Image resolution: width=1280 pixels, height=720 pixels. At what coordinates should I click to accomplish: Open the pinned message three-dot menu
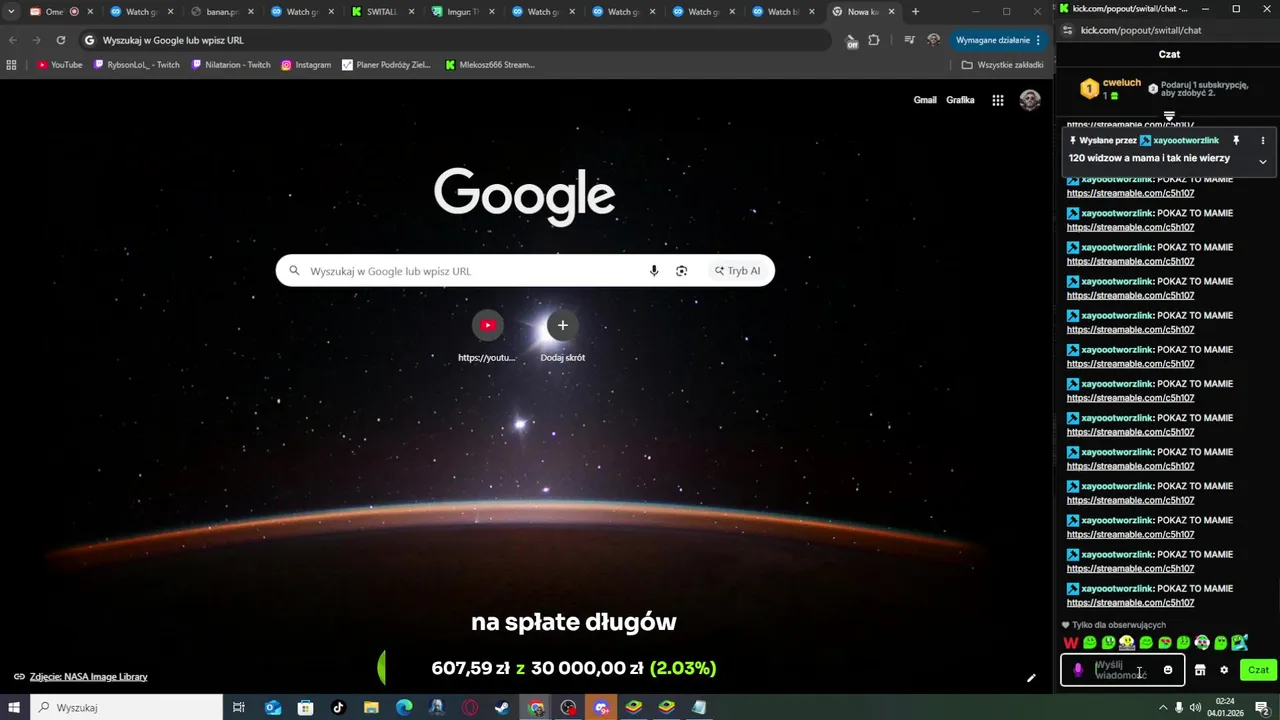coord(1263,141)
